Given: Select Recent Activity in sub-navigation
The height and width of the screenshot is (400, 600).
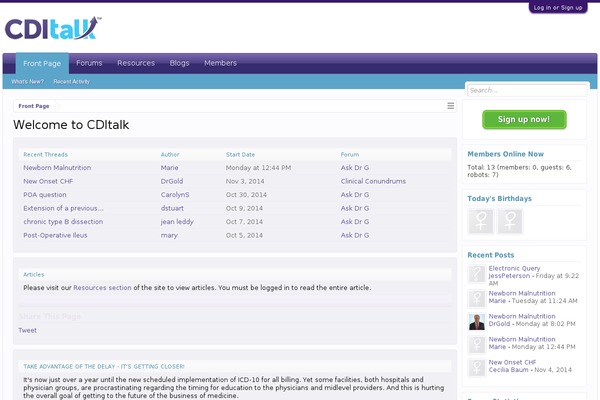Looking at the screenshot, I should click(x=72, y=81).
